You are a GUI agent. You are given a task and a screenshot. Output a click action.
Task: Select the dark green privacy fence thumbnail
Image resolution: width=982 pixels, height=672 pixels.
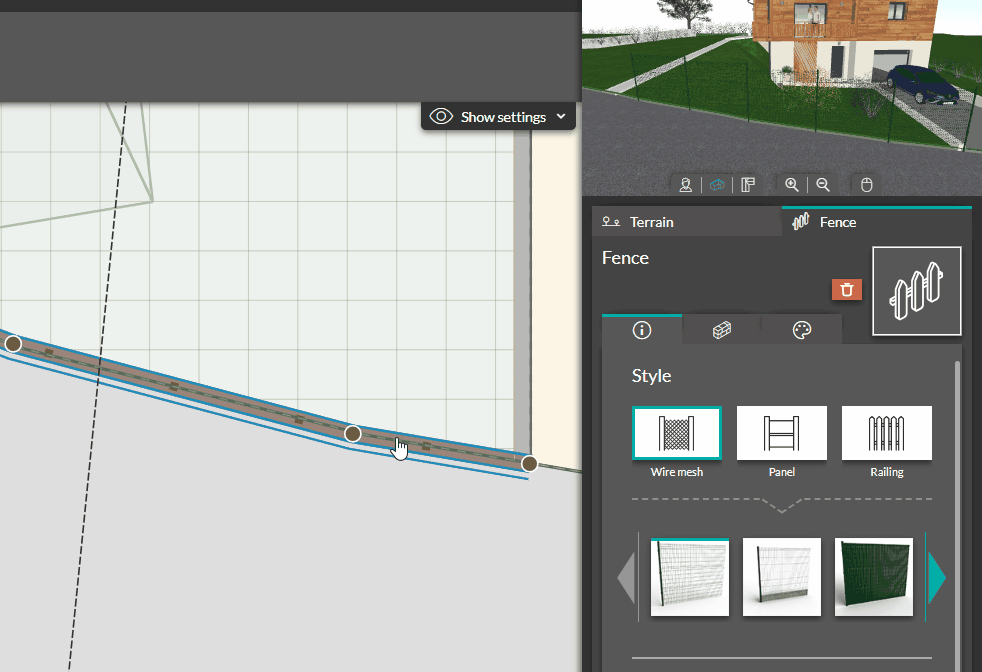(873, 577)
